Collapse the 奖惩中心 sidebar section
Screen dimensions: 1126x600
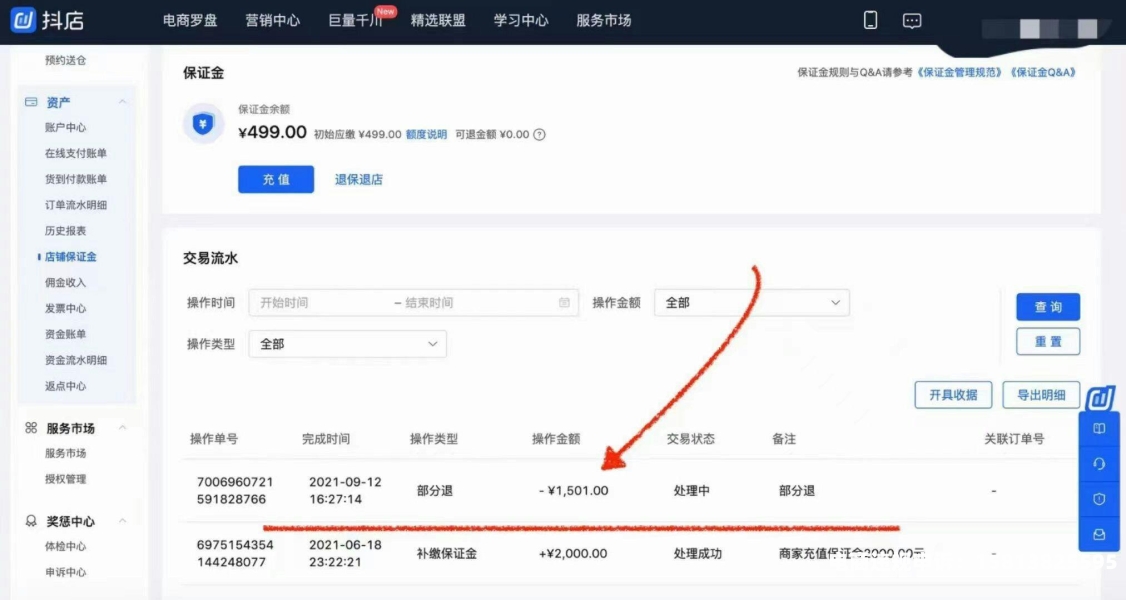[x=122, y=522]
